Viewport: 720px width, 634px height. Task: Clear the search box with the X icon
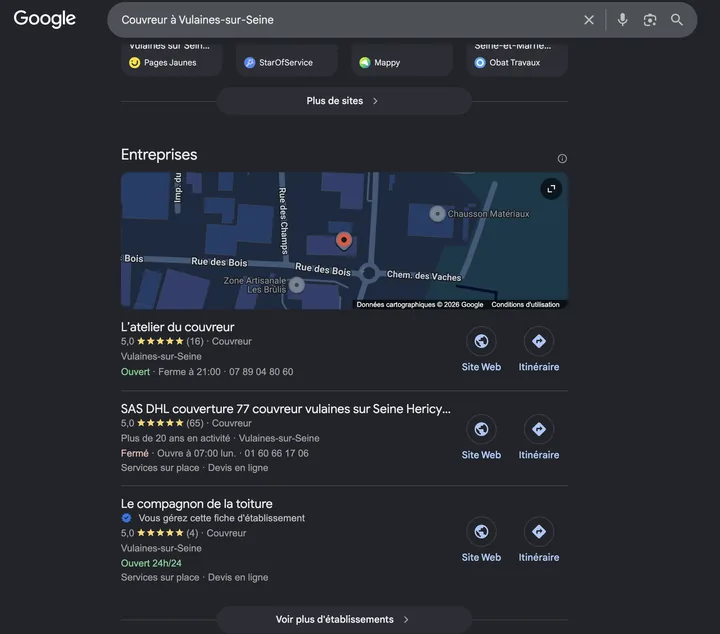(x=589, y=20)
